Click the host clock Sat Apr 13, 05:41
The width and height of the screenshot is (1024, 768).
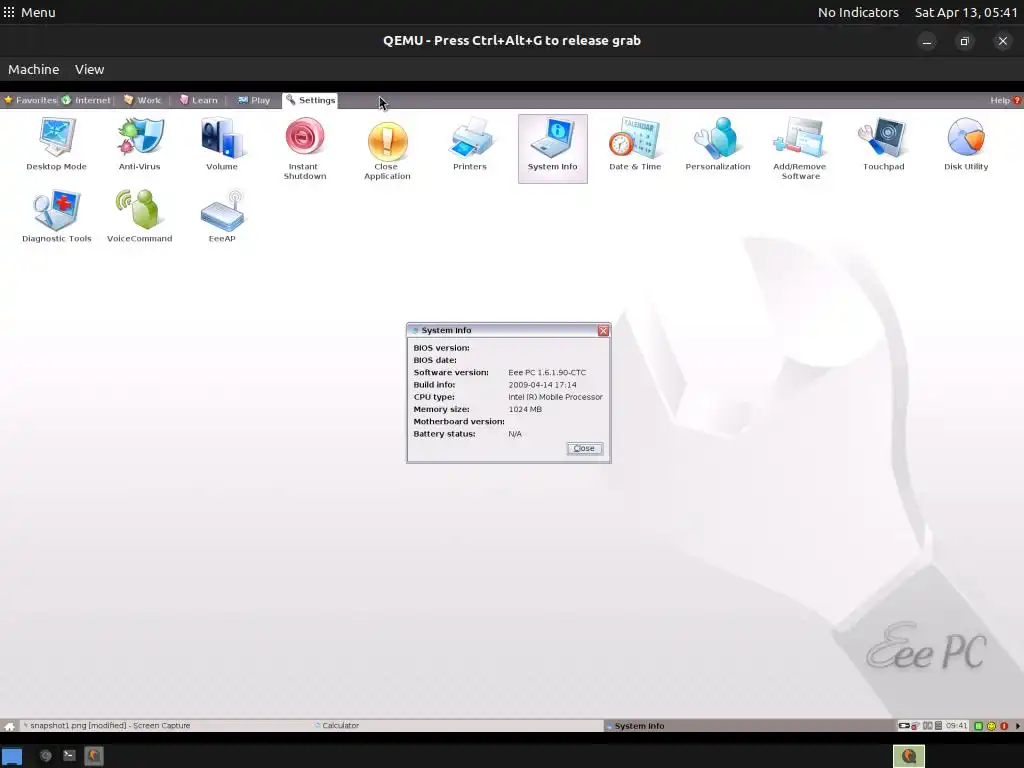click(966, 12)
